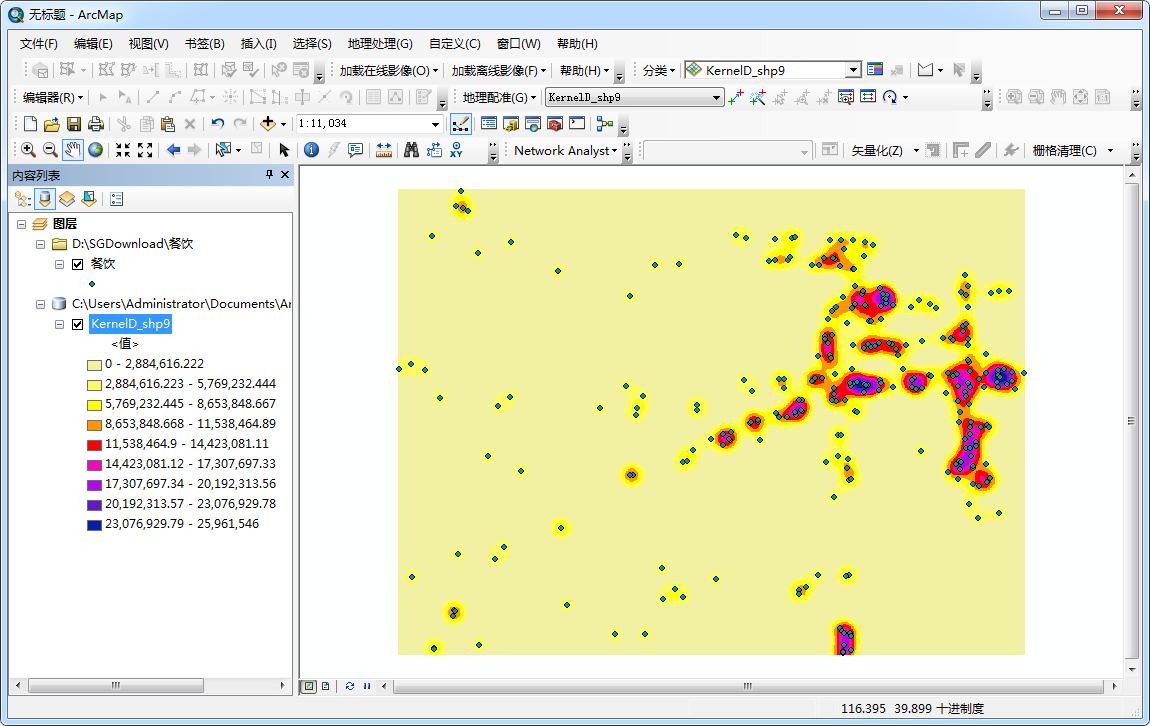Click the 内容列表 panel pin toggle
Image resolution: width=1150 pixels, height=726 pixels.
268,175
